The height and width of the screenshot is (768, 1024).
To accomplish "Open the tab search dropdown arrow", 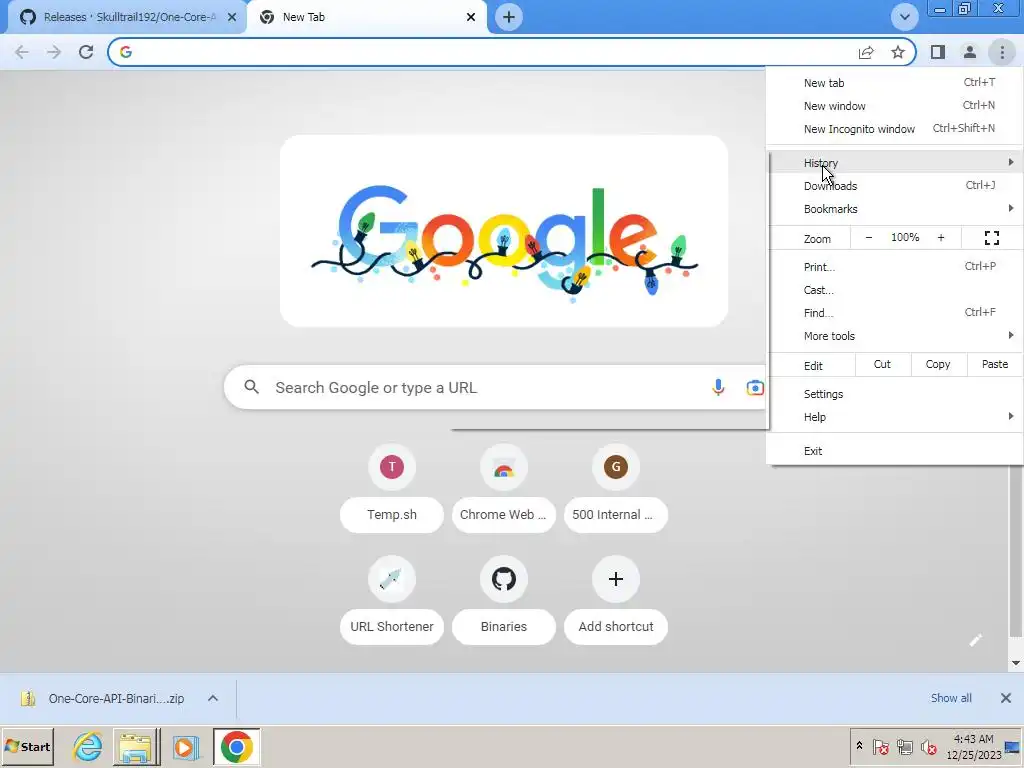I will 904,17.
